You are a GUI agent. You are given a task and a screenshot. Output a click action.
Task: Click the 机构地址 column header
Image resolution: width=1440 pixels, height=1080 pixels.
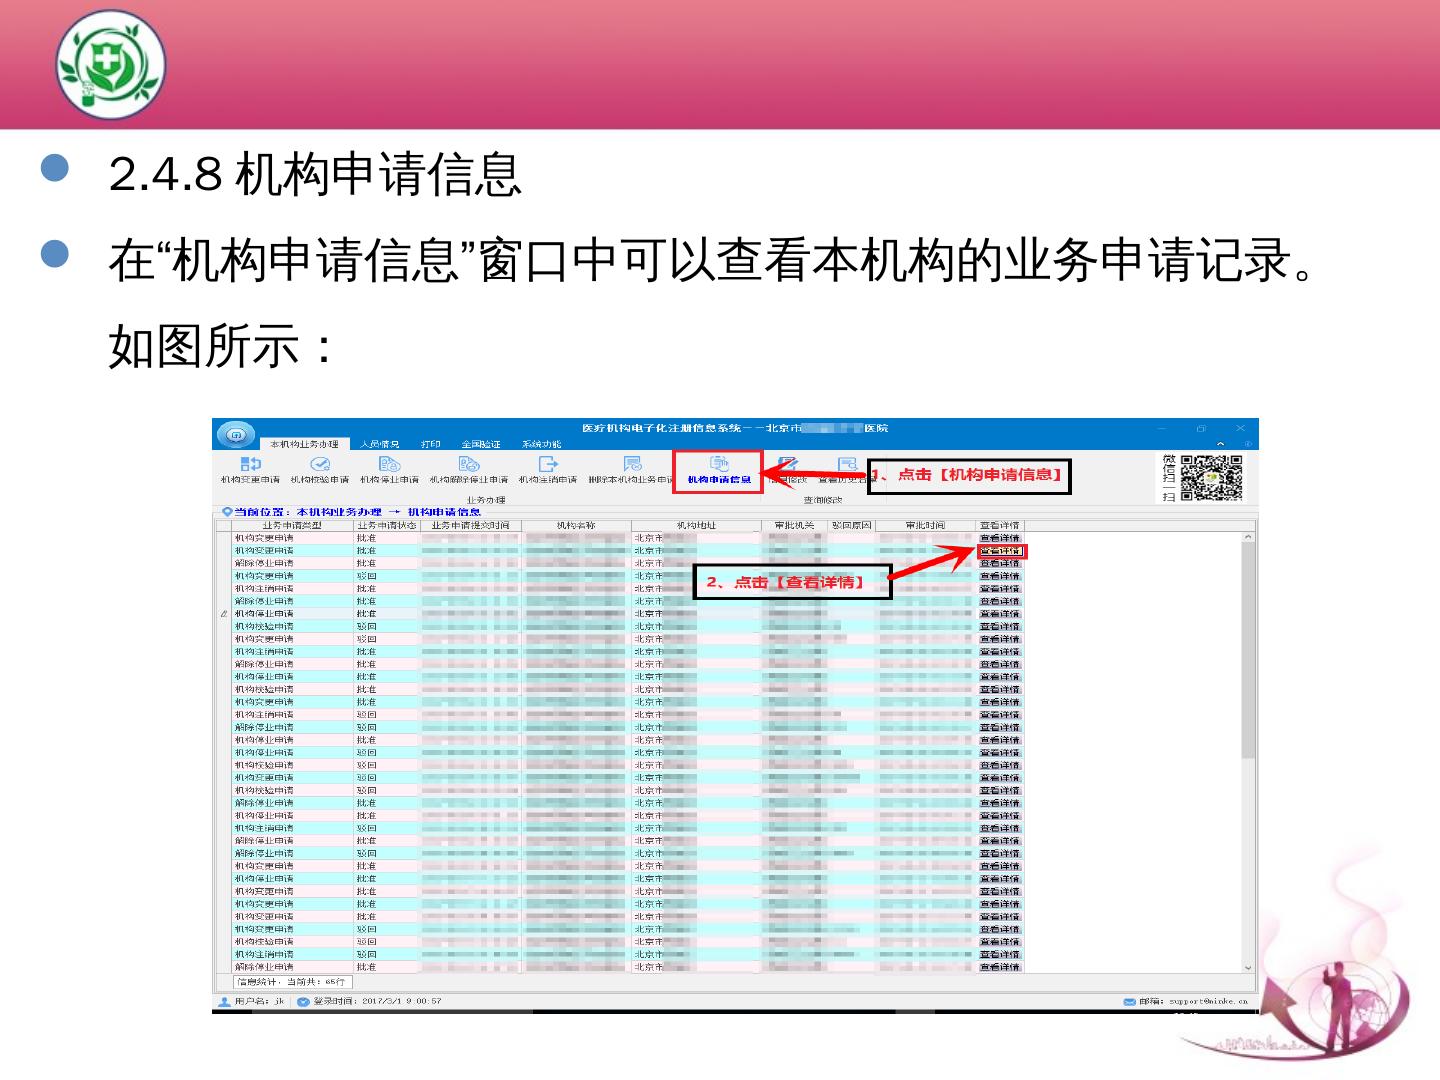(x=696, y=525)
